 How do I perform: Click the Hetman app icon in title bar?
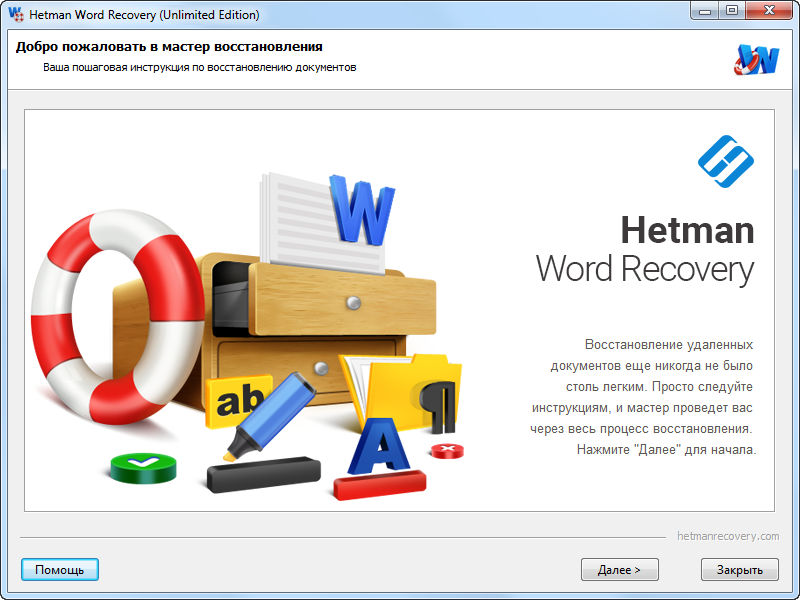point(15,15)
